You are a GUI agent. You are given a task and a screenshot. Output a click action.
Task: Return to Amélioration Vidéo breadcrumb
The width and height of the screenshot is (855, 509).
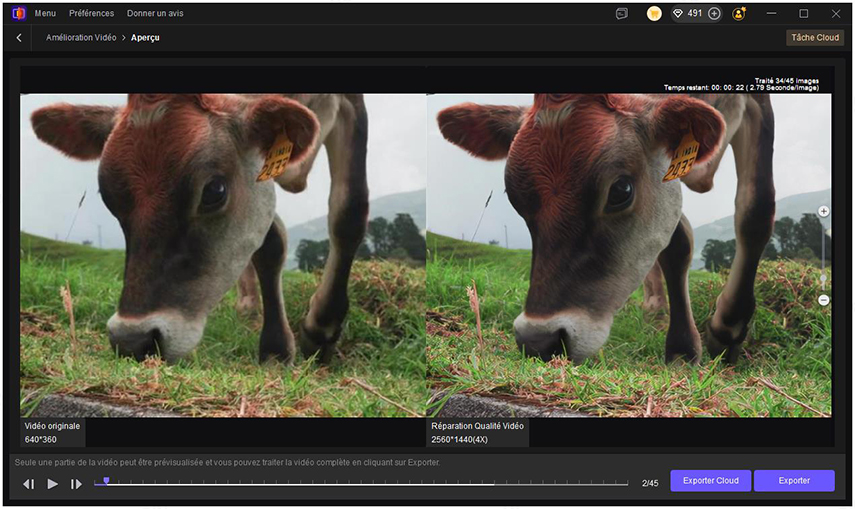click(x=81, y=38)
